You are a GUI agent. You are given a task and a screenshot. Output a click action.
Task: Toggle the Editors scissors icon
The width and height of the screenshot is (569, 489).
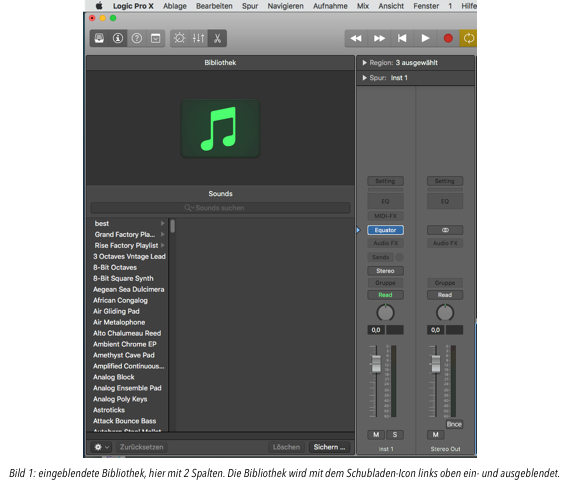[x=217, y=38]
